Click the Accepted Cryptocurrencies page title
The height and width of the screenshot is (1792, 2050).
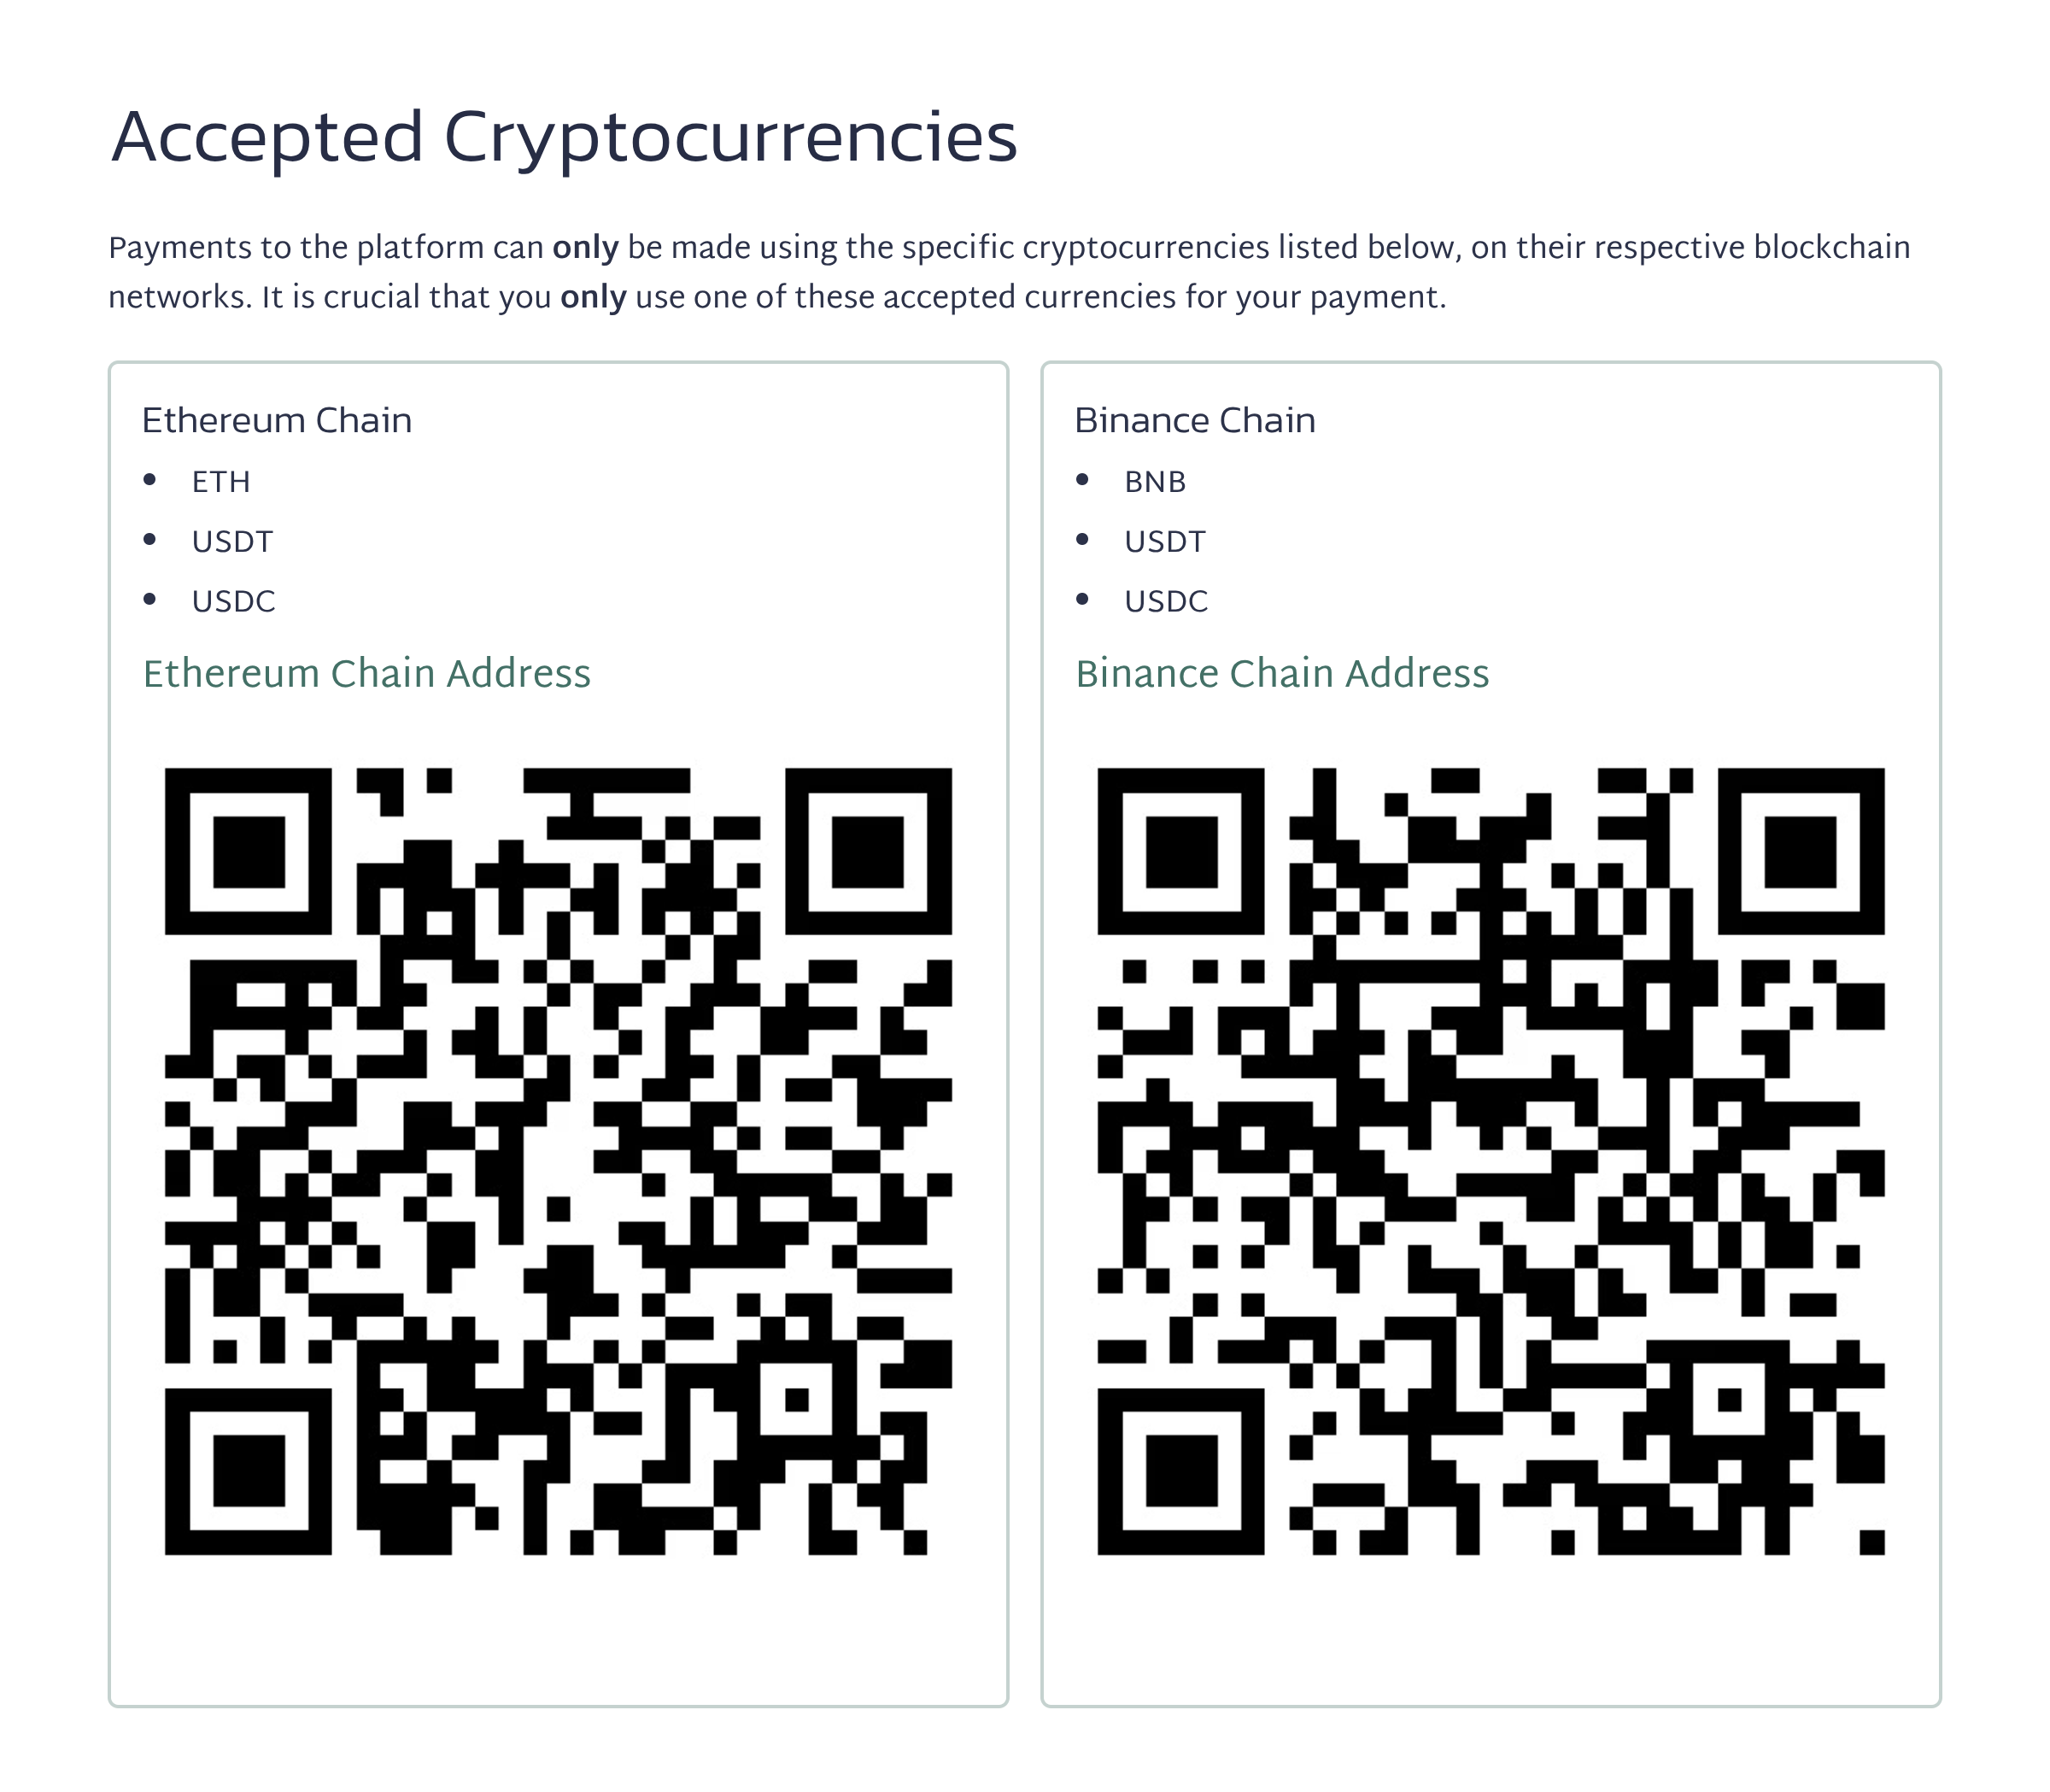click(x=564, y=138)
